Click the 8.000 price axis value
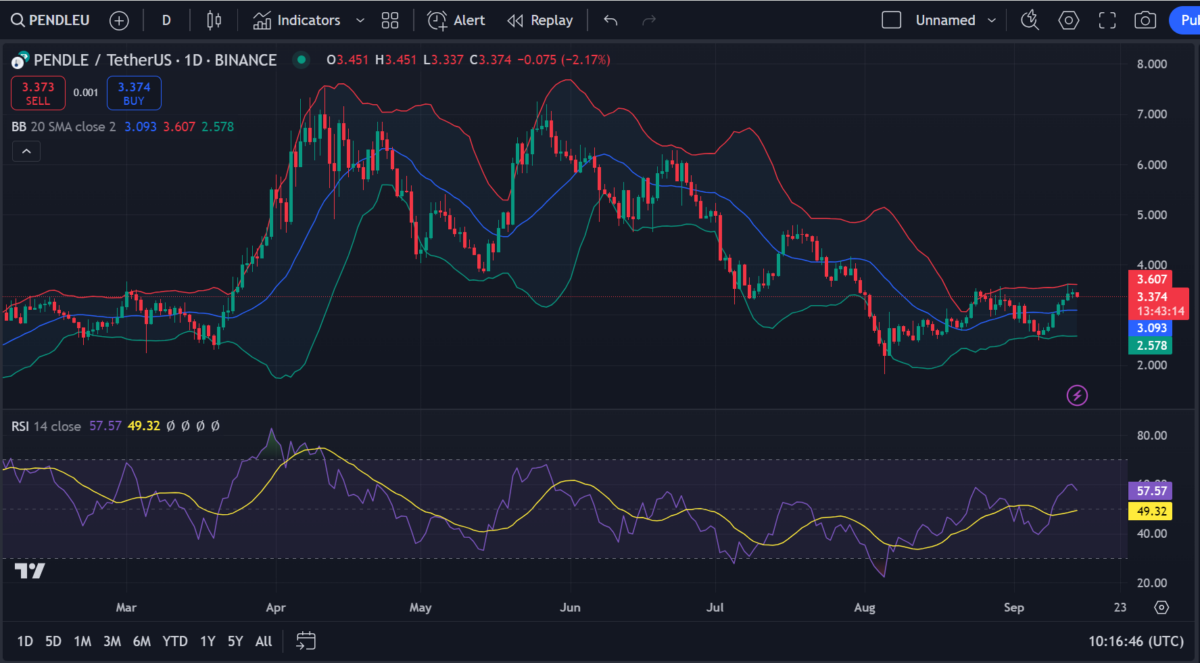The image size is (1200, 663). [1152, 64]
